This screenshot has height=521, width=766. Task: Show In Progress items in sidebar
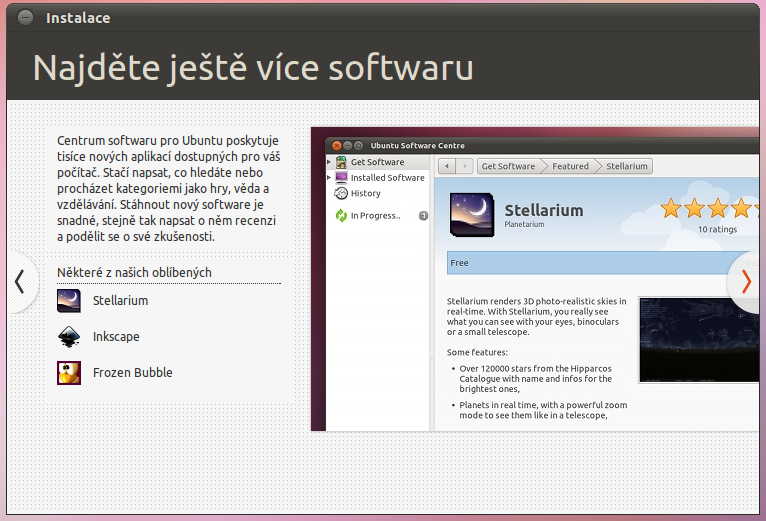click(x=378, y=216)
